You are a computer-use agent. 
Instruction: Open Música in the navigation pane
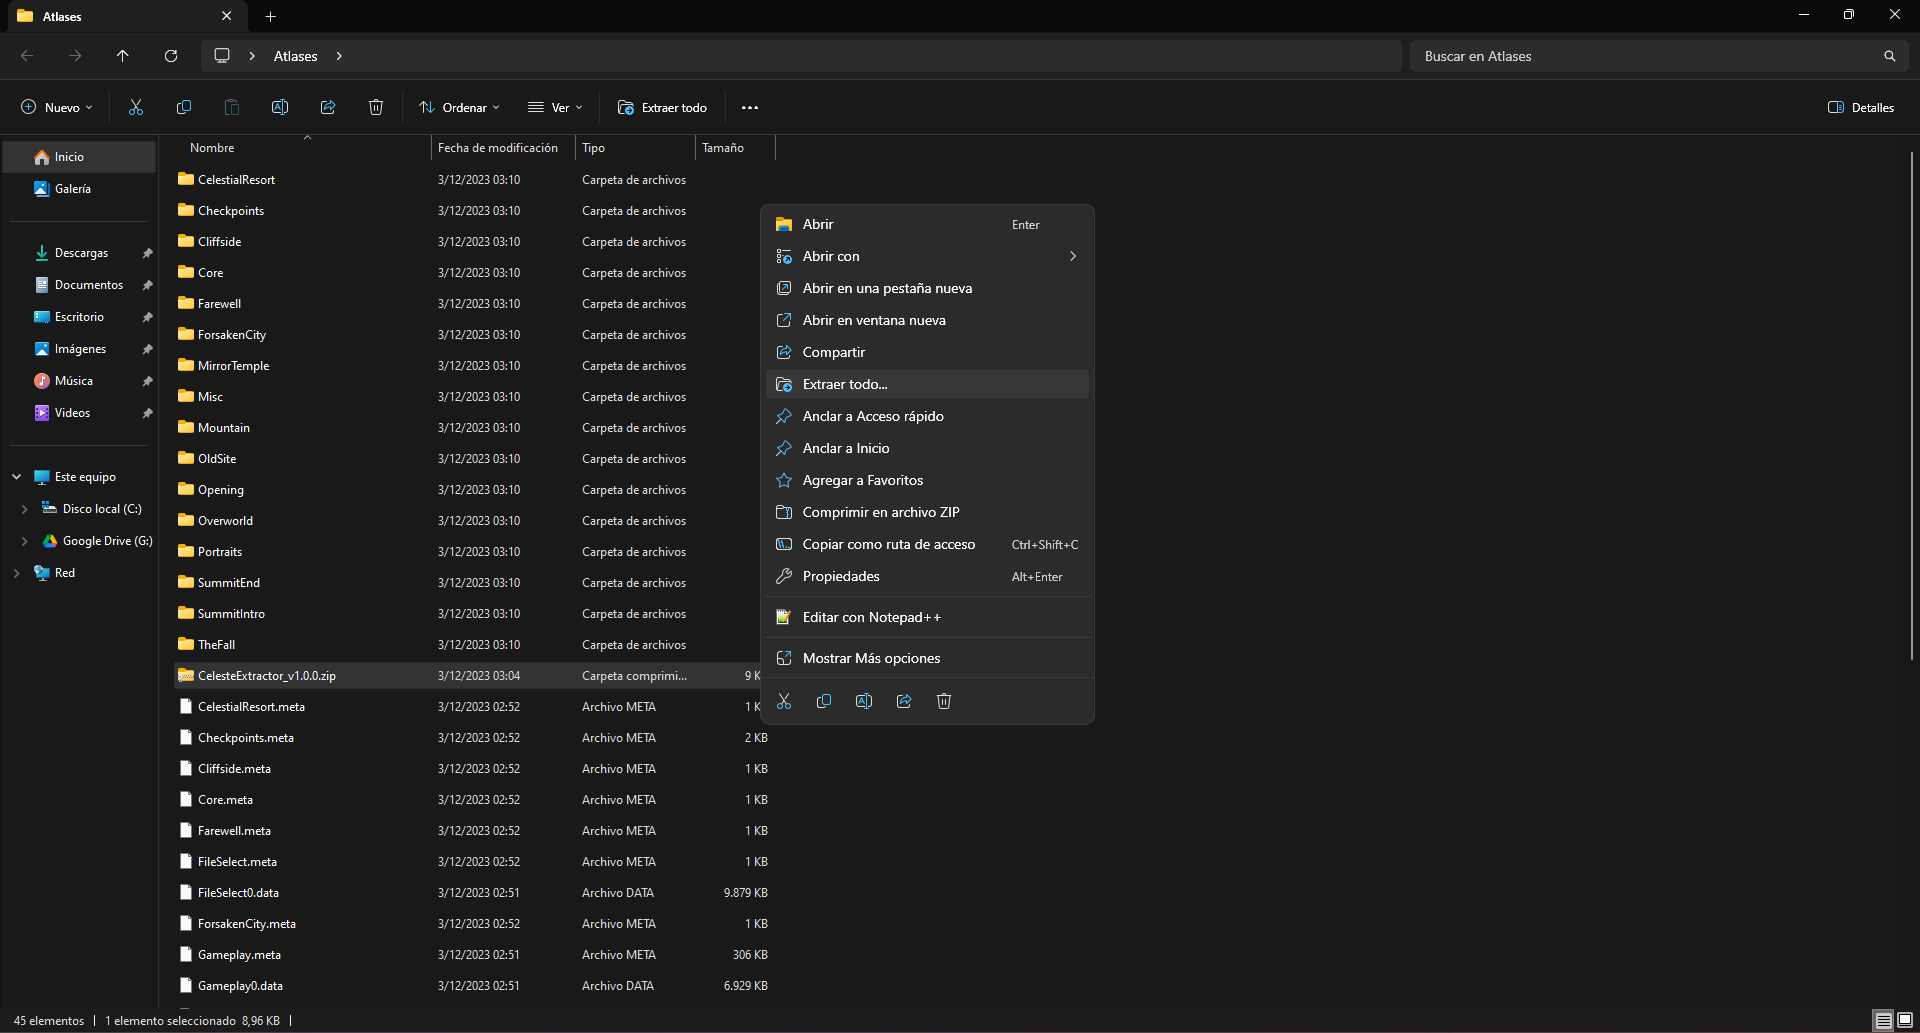[79, 381]
